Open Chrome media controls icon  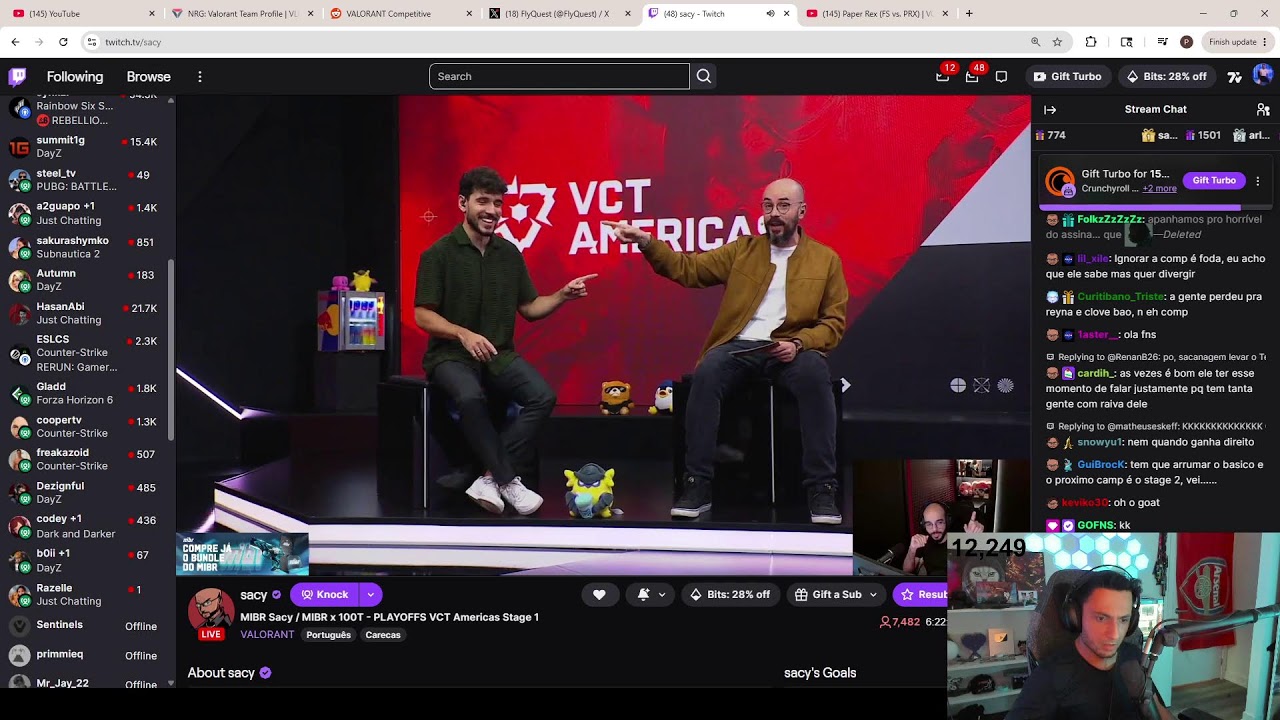(x=1162, y=42)
